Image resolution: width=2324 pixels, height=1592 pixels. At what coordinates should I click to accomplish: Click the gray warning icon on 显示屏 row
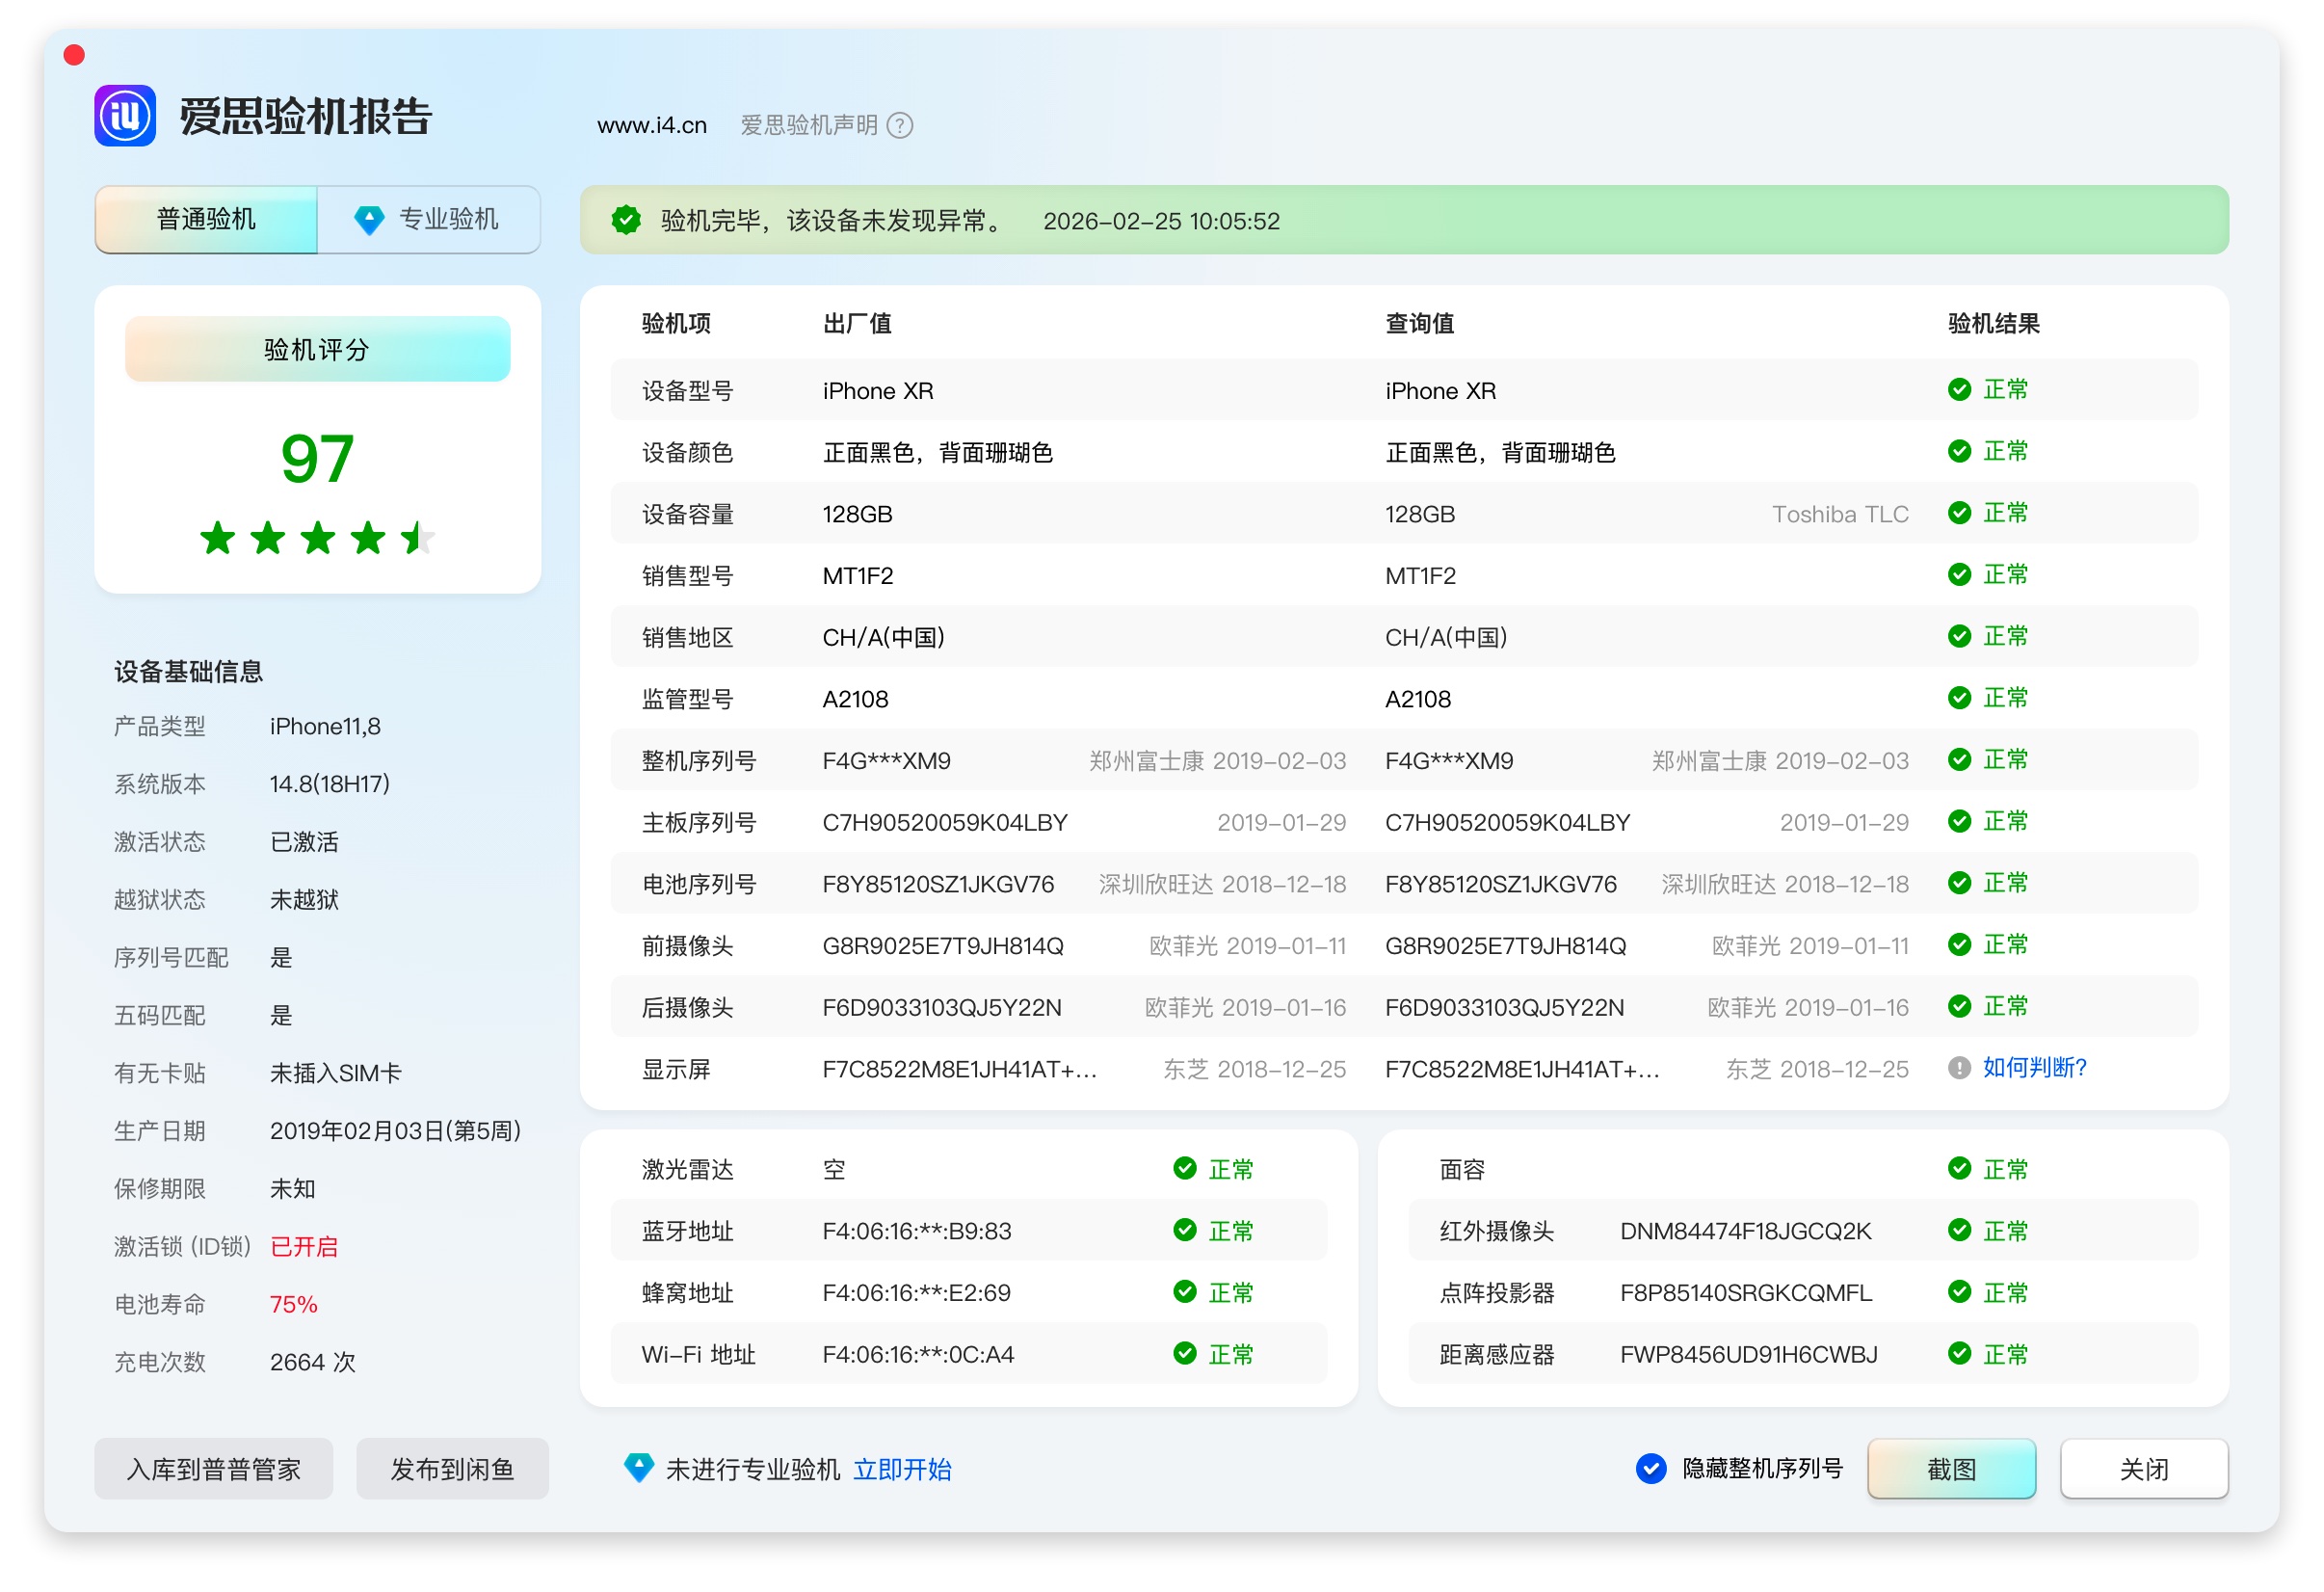tap(1959, 1068)
